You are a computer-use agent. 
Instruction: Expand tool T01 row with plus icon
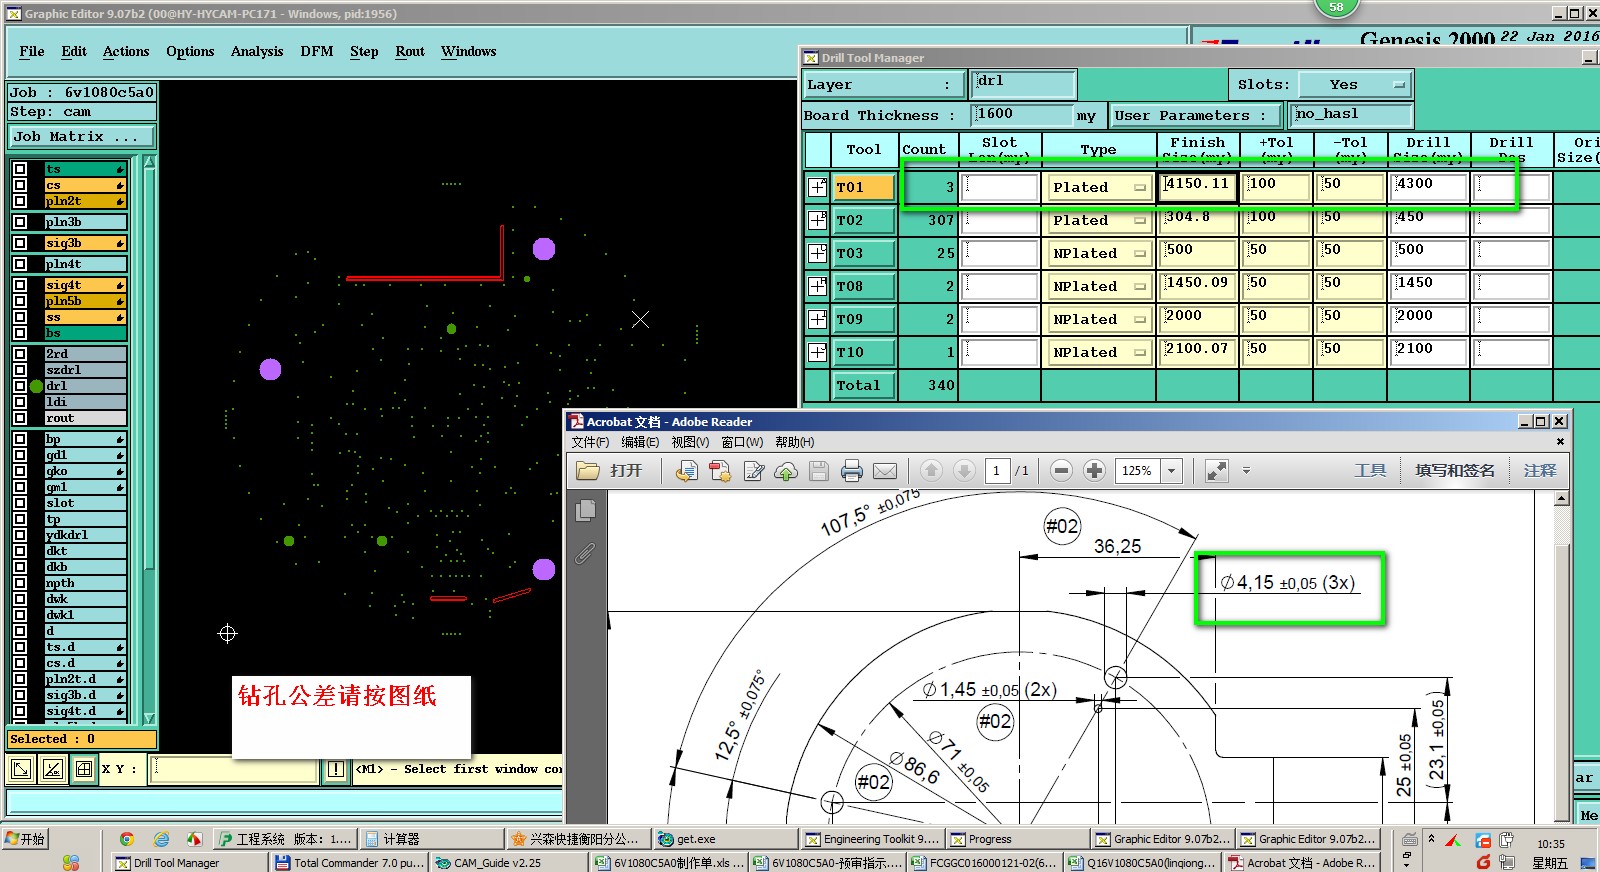tap(817, 187)
